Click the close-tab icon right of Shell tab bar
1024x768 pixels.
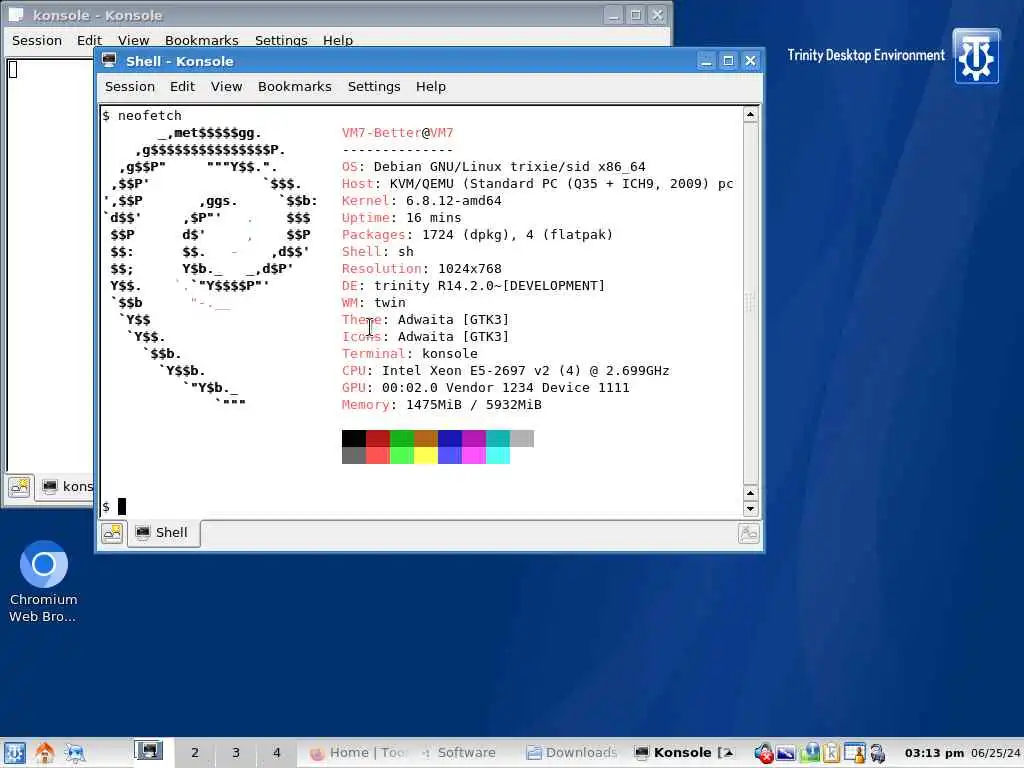pyautogui.click(x=748, y=534)
